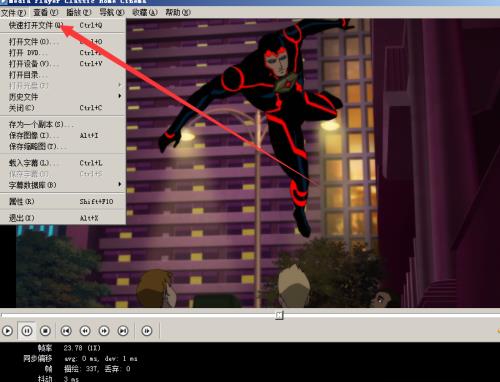Select 载入字幕 menu entry
This screenshot has width=500, height=382.
pos(63,163)
